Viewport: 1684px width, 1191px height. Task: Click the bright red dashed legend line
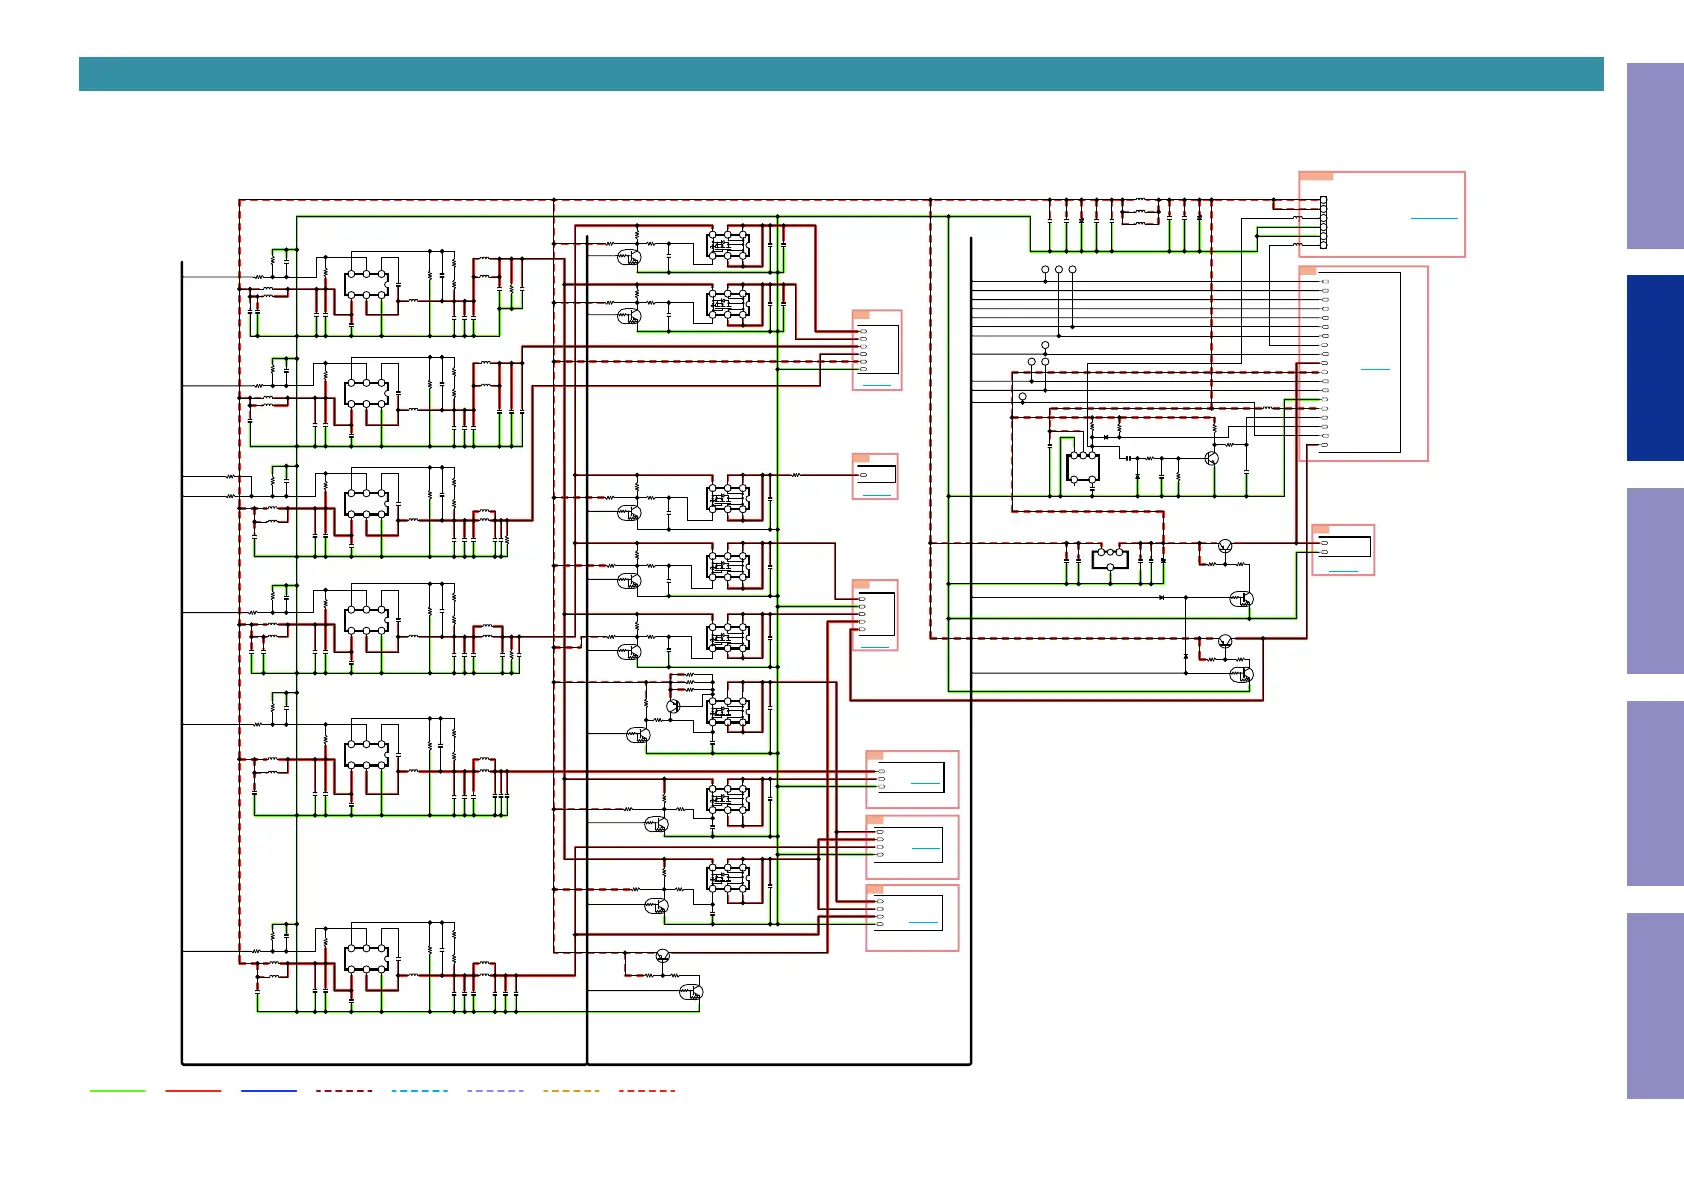647,1090
